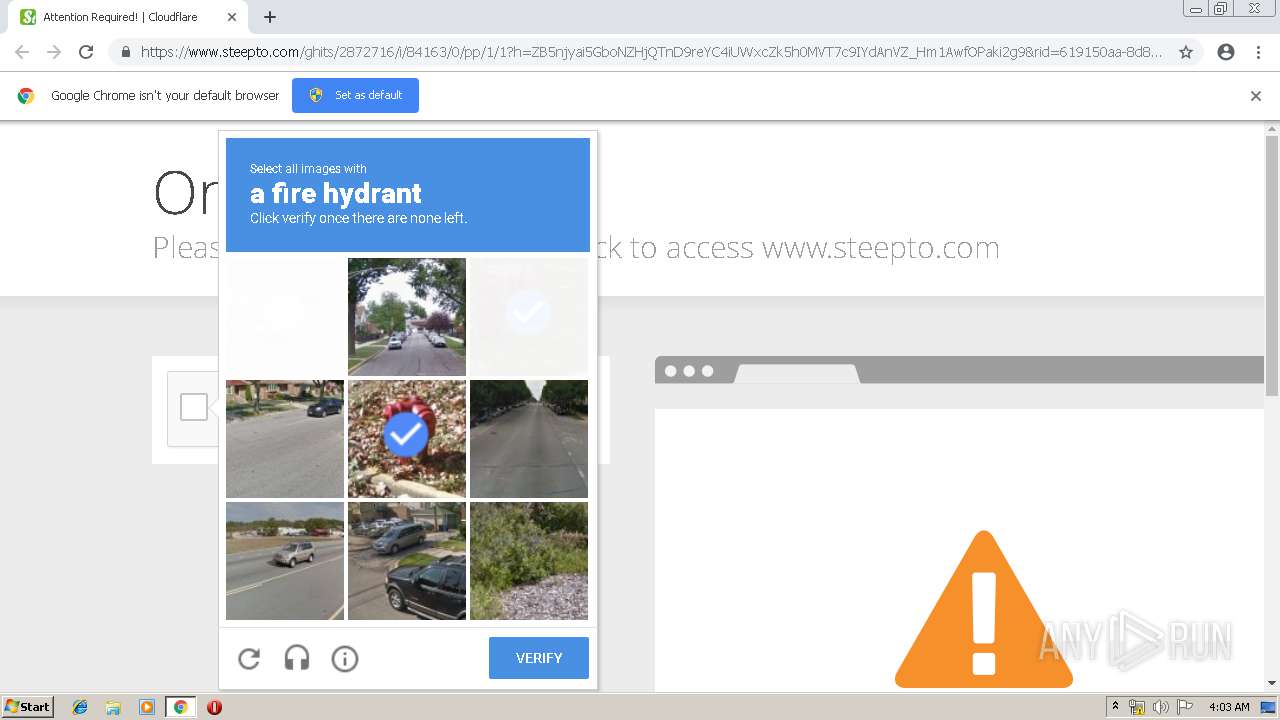The image size is (1280, 720).
Task: Get an audio challenge via headphones icon
Action: click(x=297, y=658)
